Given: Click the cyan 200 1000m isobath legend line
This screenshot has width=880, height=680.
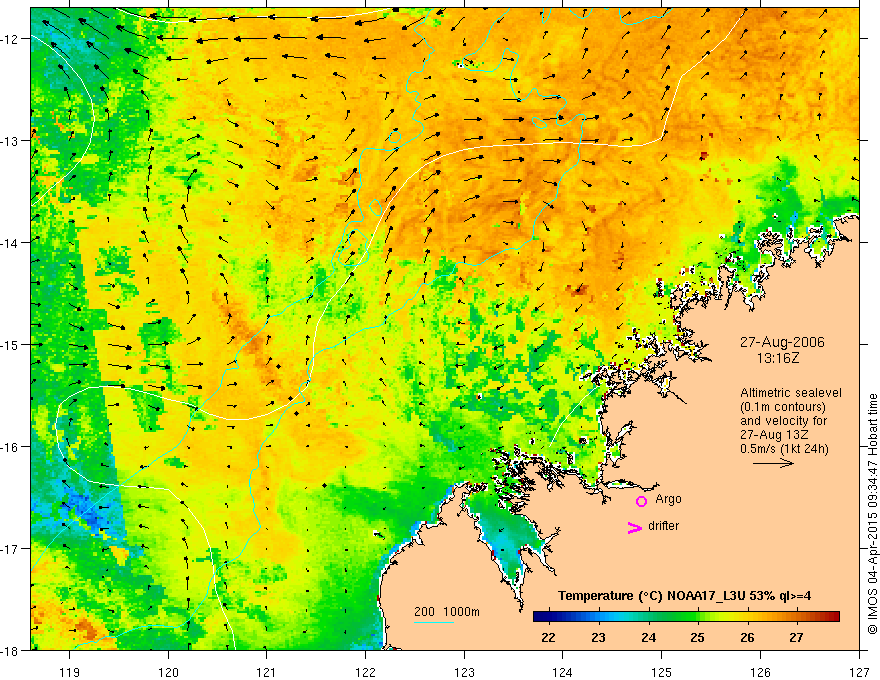Looking at the screenshot, I should tap(434, 622).
